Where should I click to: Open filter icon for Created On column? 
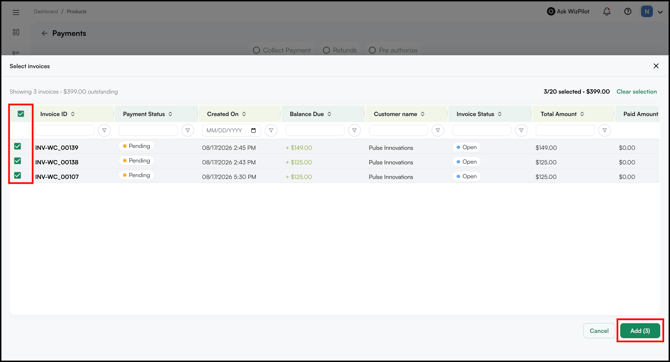coord(271,130)
